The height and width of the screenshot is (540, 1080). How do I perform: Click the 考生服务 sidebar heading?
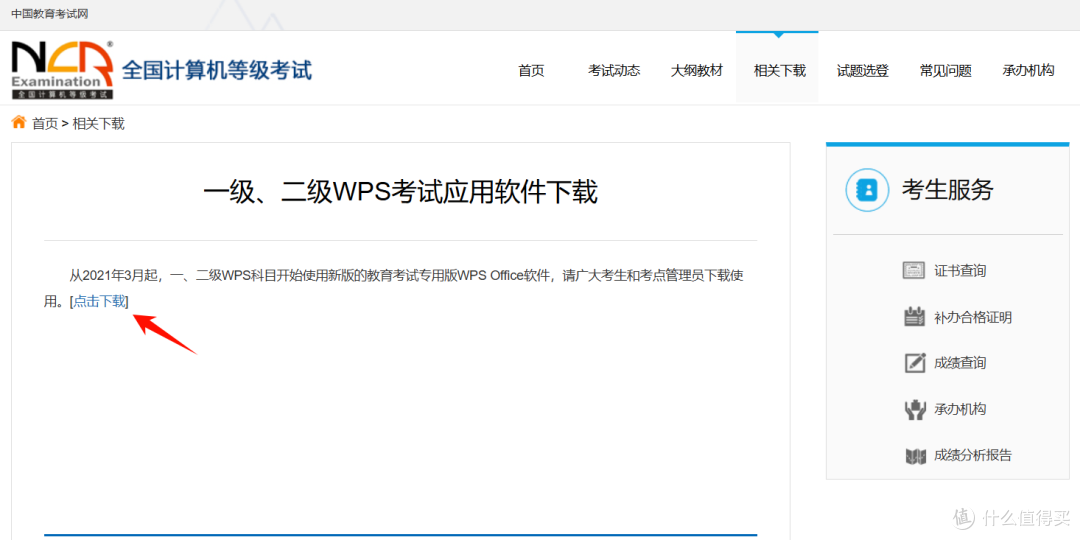coord(948,189)
